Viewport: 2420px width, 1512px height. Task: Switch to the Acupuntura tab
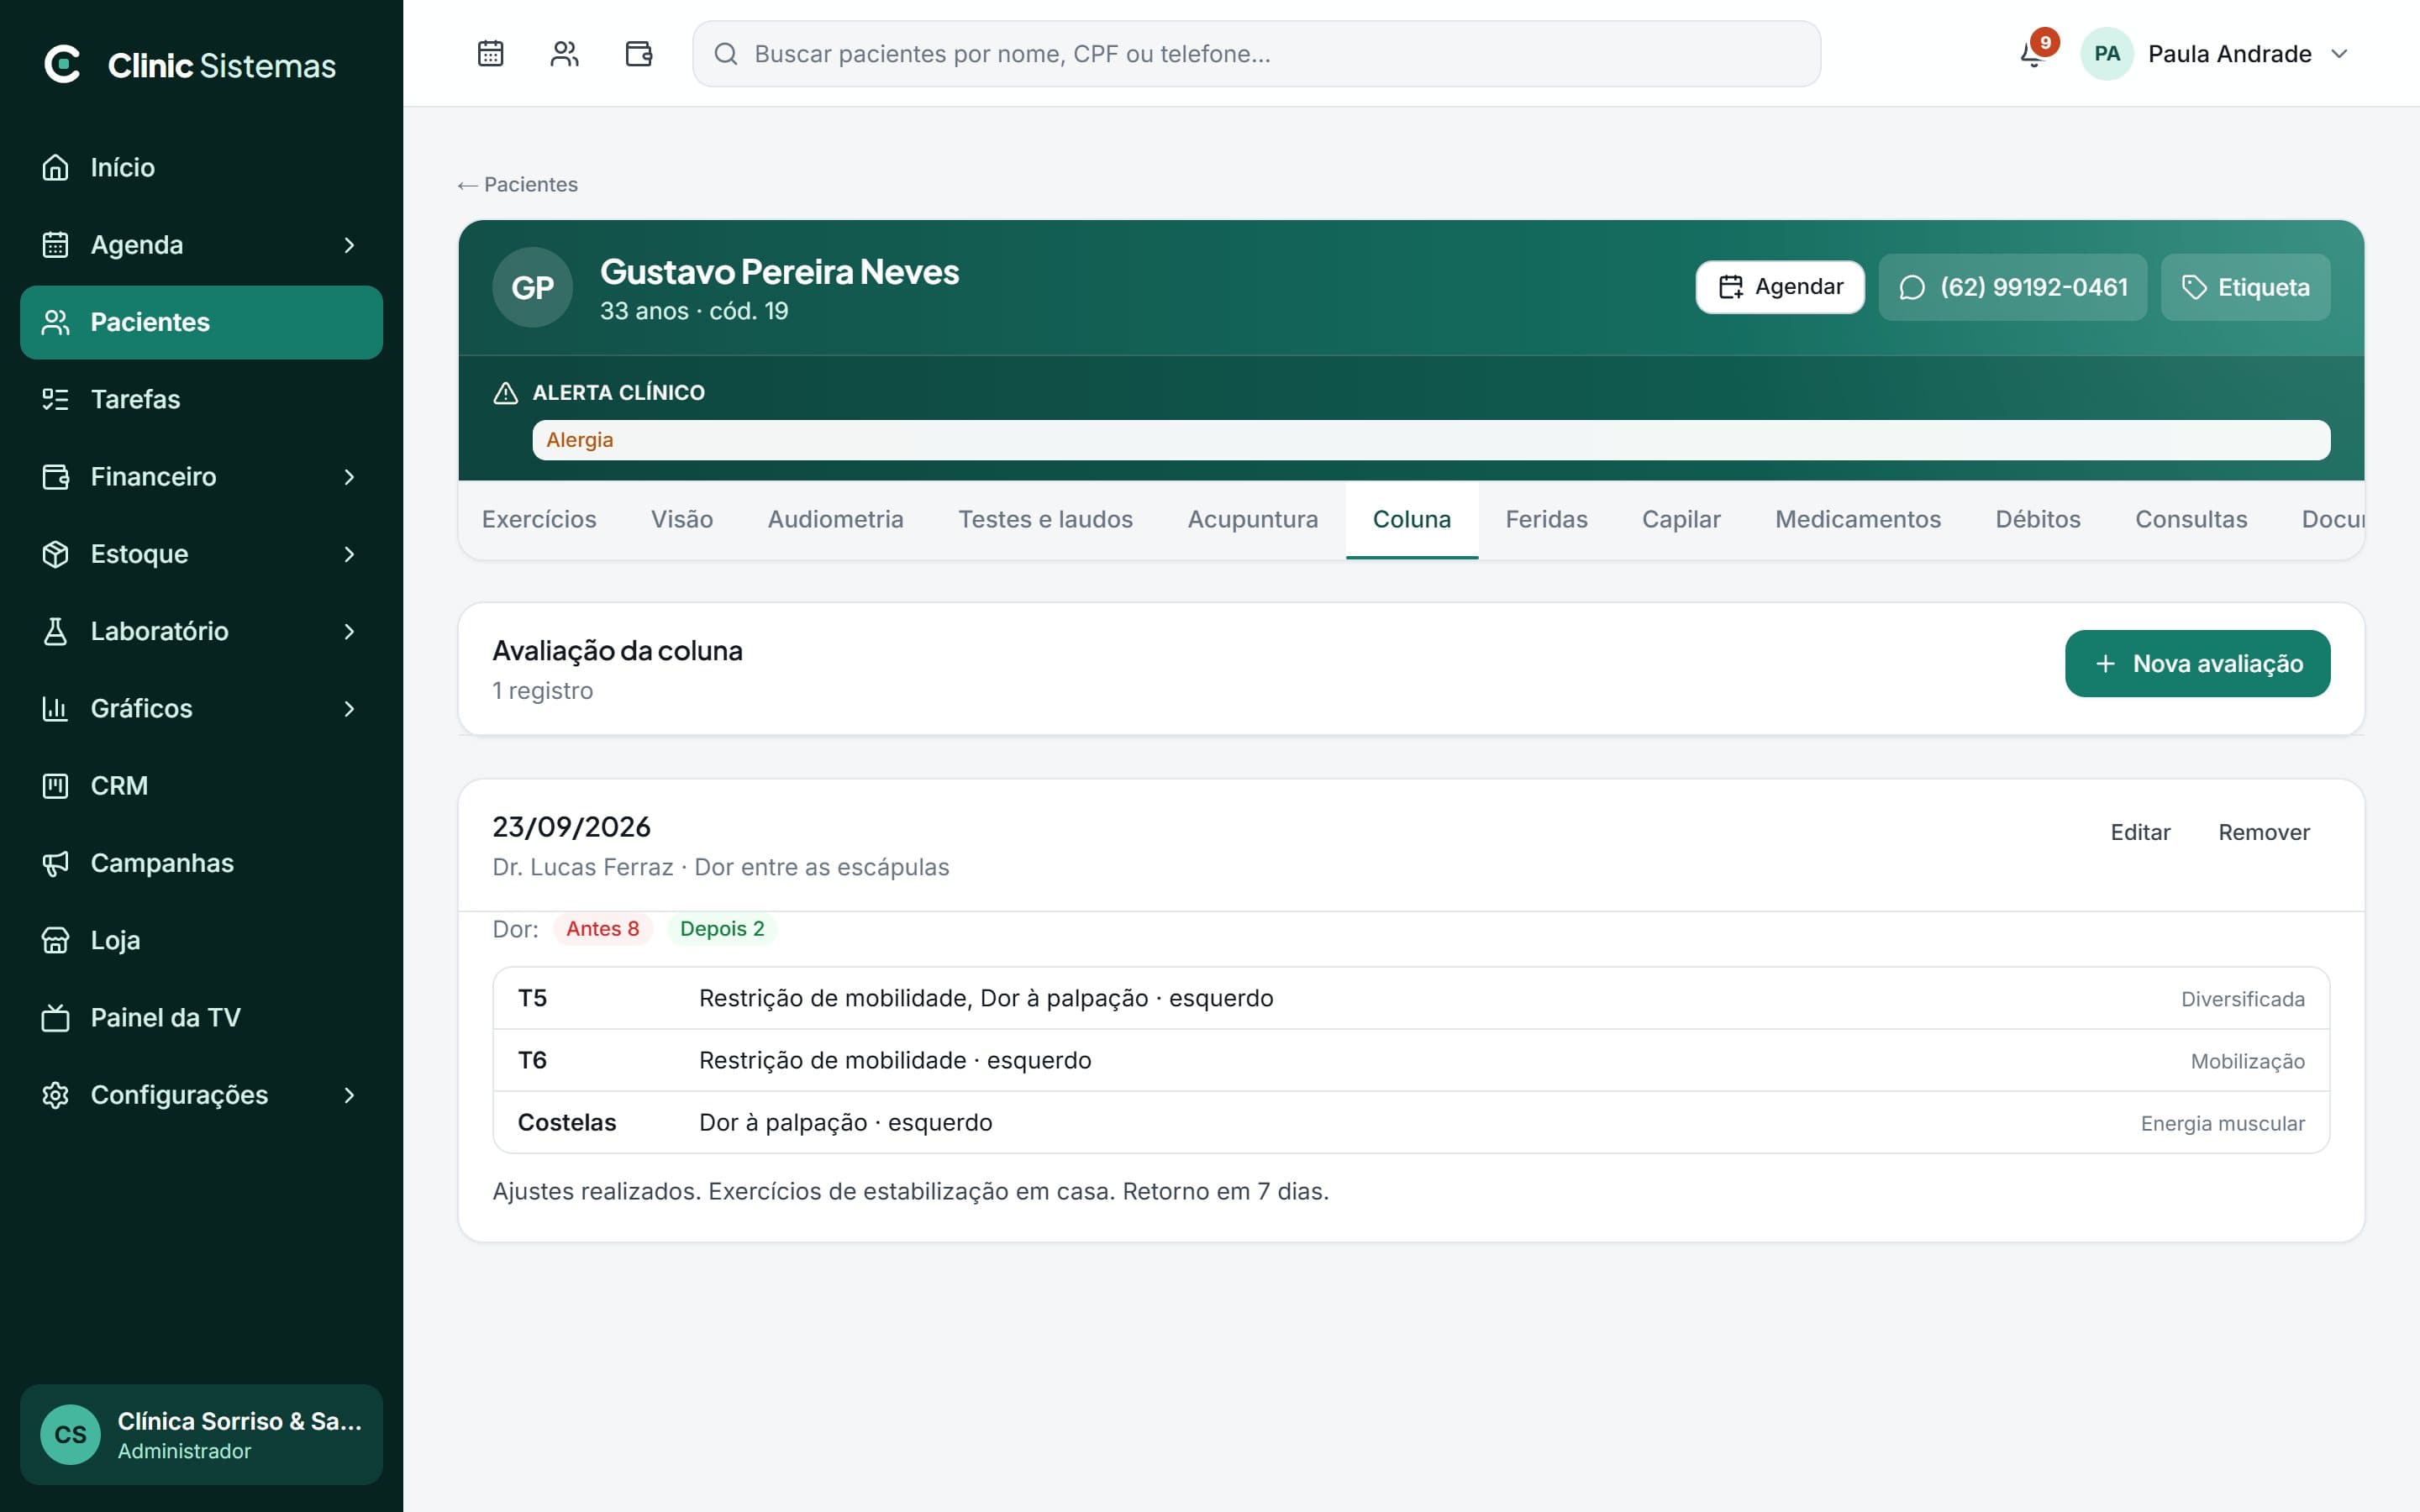[x=1252, y=519]
